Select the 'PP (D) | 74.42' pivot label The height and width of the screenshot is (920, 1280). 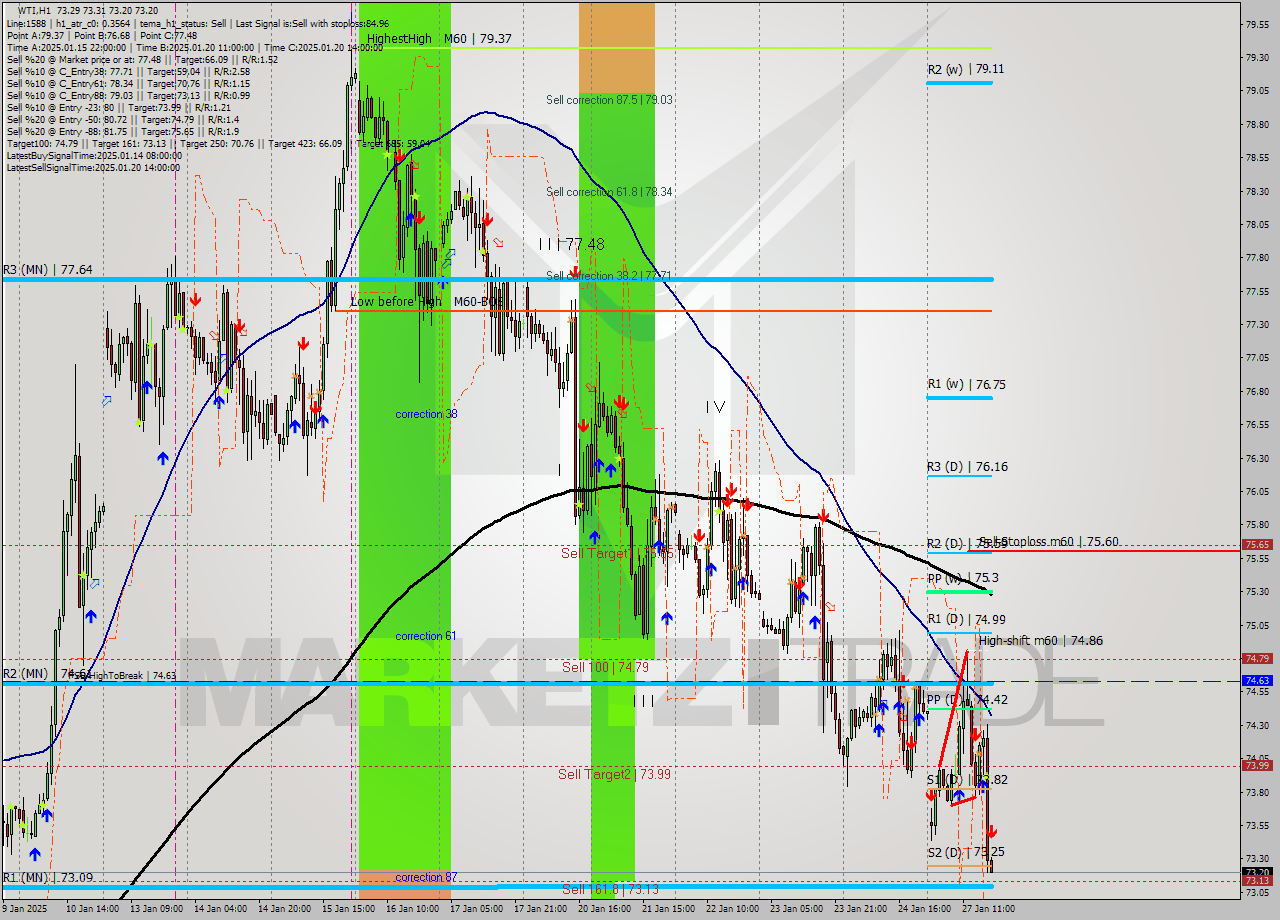point(967,700)
